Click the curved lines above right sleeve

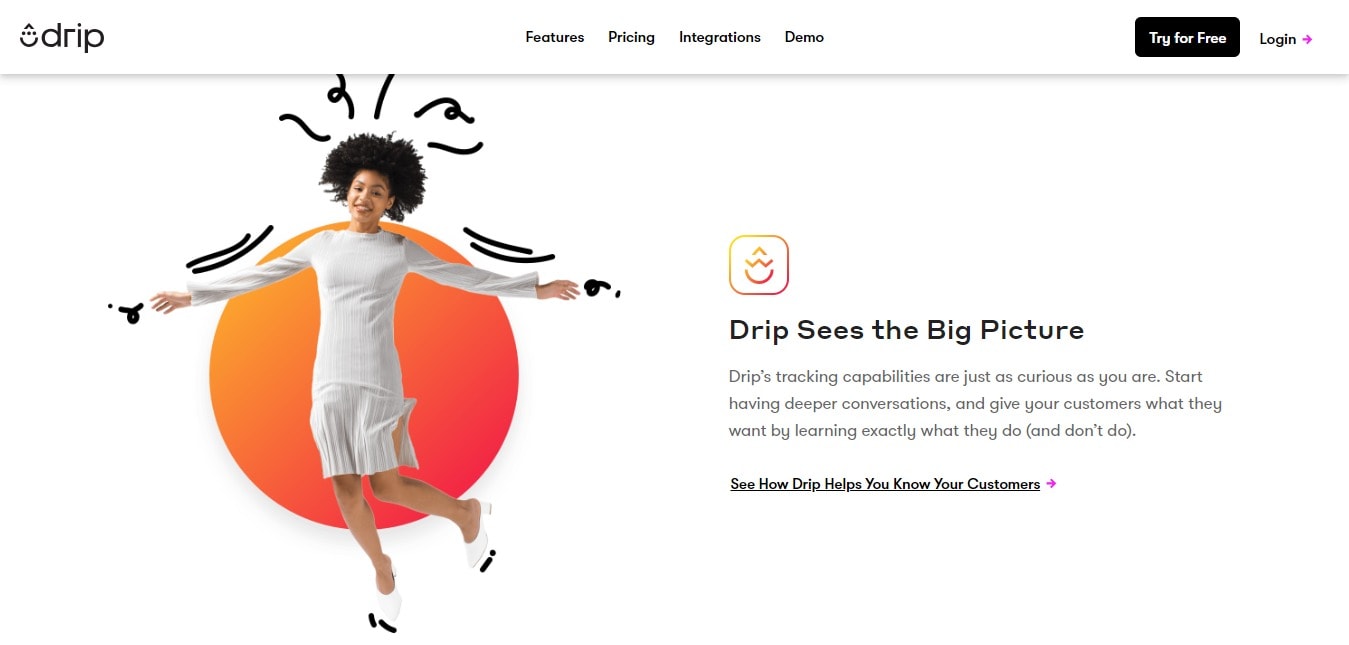tap(230, 249)
